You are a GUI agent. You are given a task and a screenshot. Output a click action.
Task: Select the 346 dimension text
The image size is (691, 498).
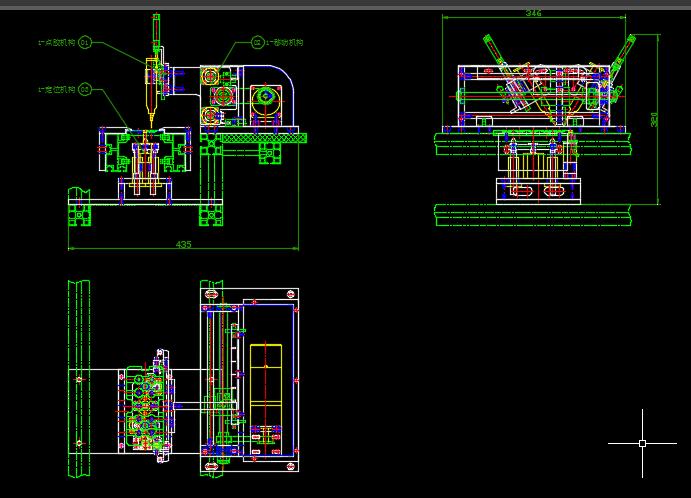click(534, 13)
